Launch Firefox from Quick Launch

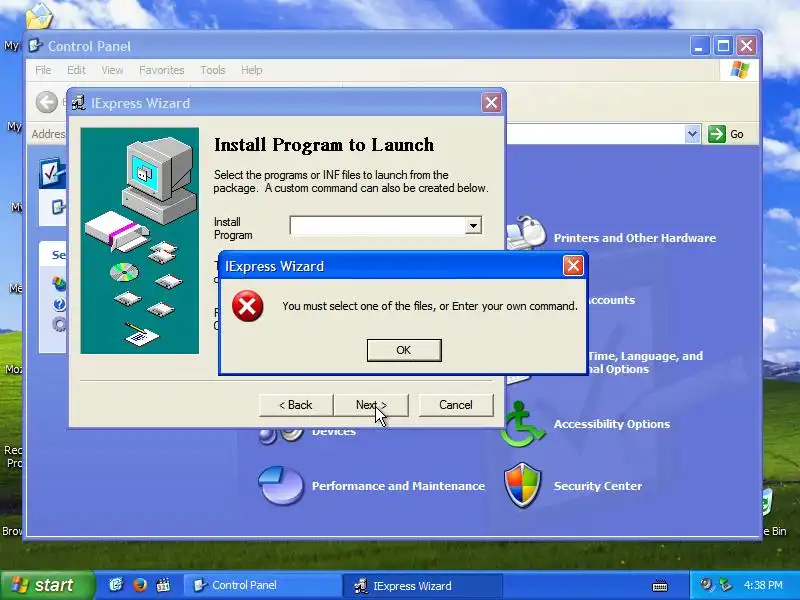[x=139, y=585]
